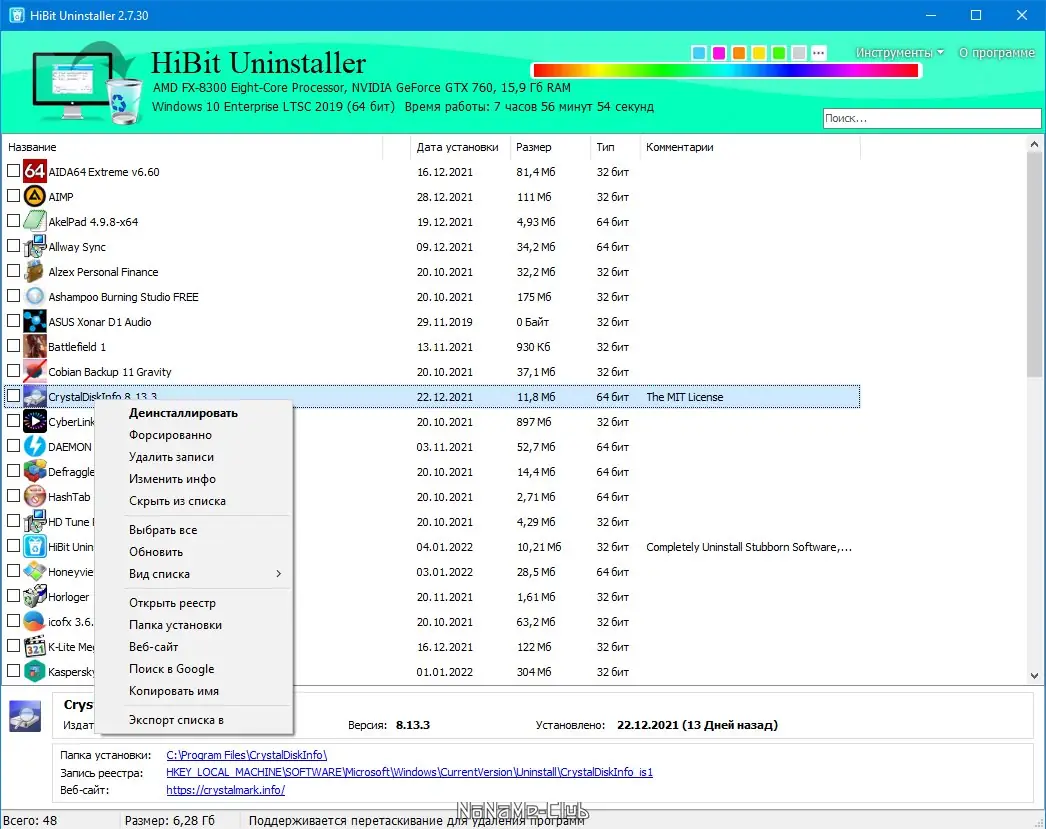Click the HiBit Uninstaller header logo
1046x829 pixels.
click(x=87, y=83)
